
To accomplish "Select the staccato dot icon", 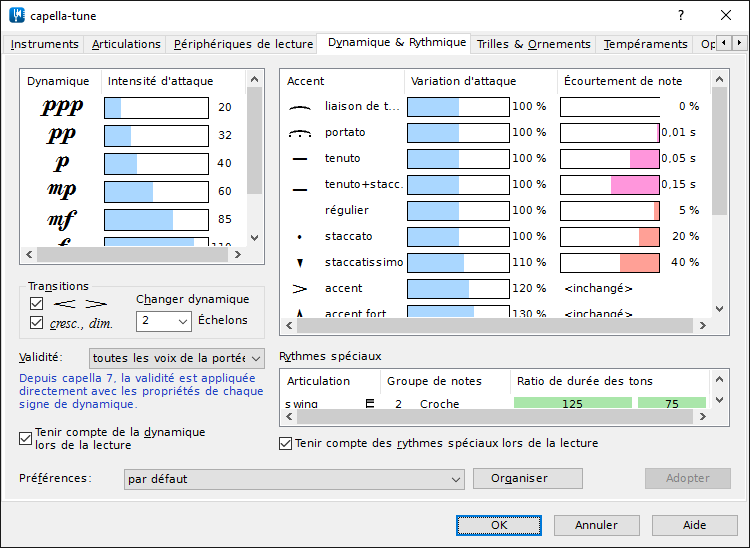I will click(300, 237).
